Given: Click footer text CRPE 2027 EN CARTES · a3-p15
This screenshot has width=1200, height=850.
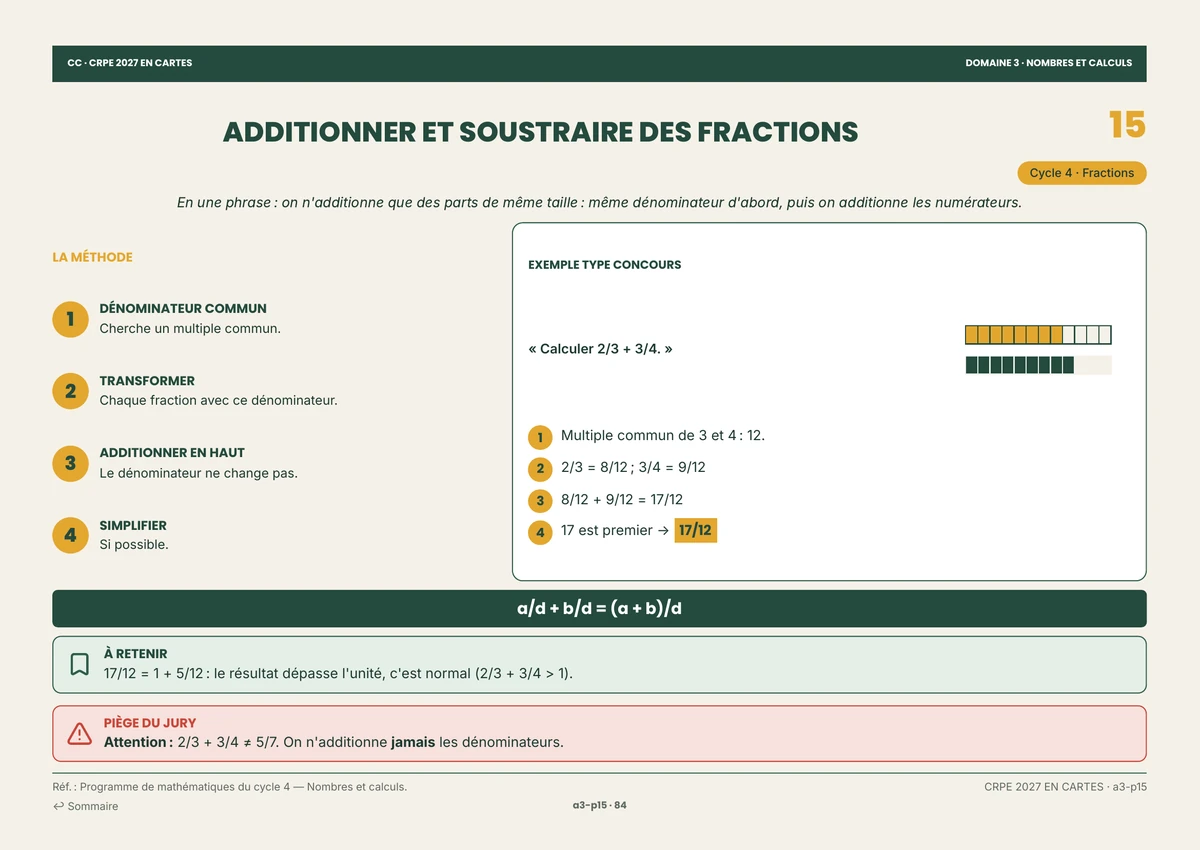Looking at the screenshot, I should (x=1065, y=787).
